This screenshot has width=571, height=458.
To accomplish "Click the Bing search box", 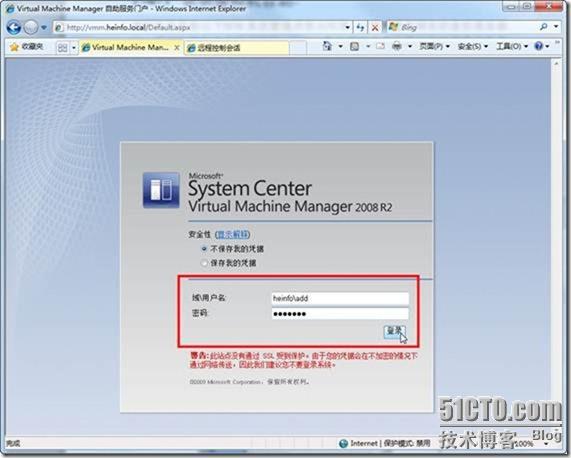I will coord(462,27).
